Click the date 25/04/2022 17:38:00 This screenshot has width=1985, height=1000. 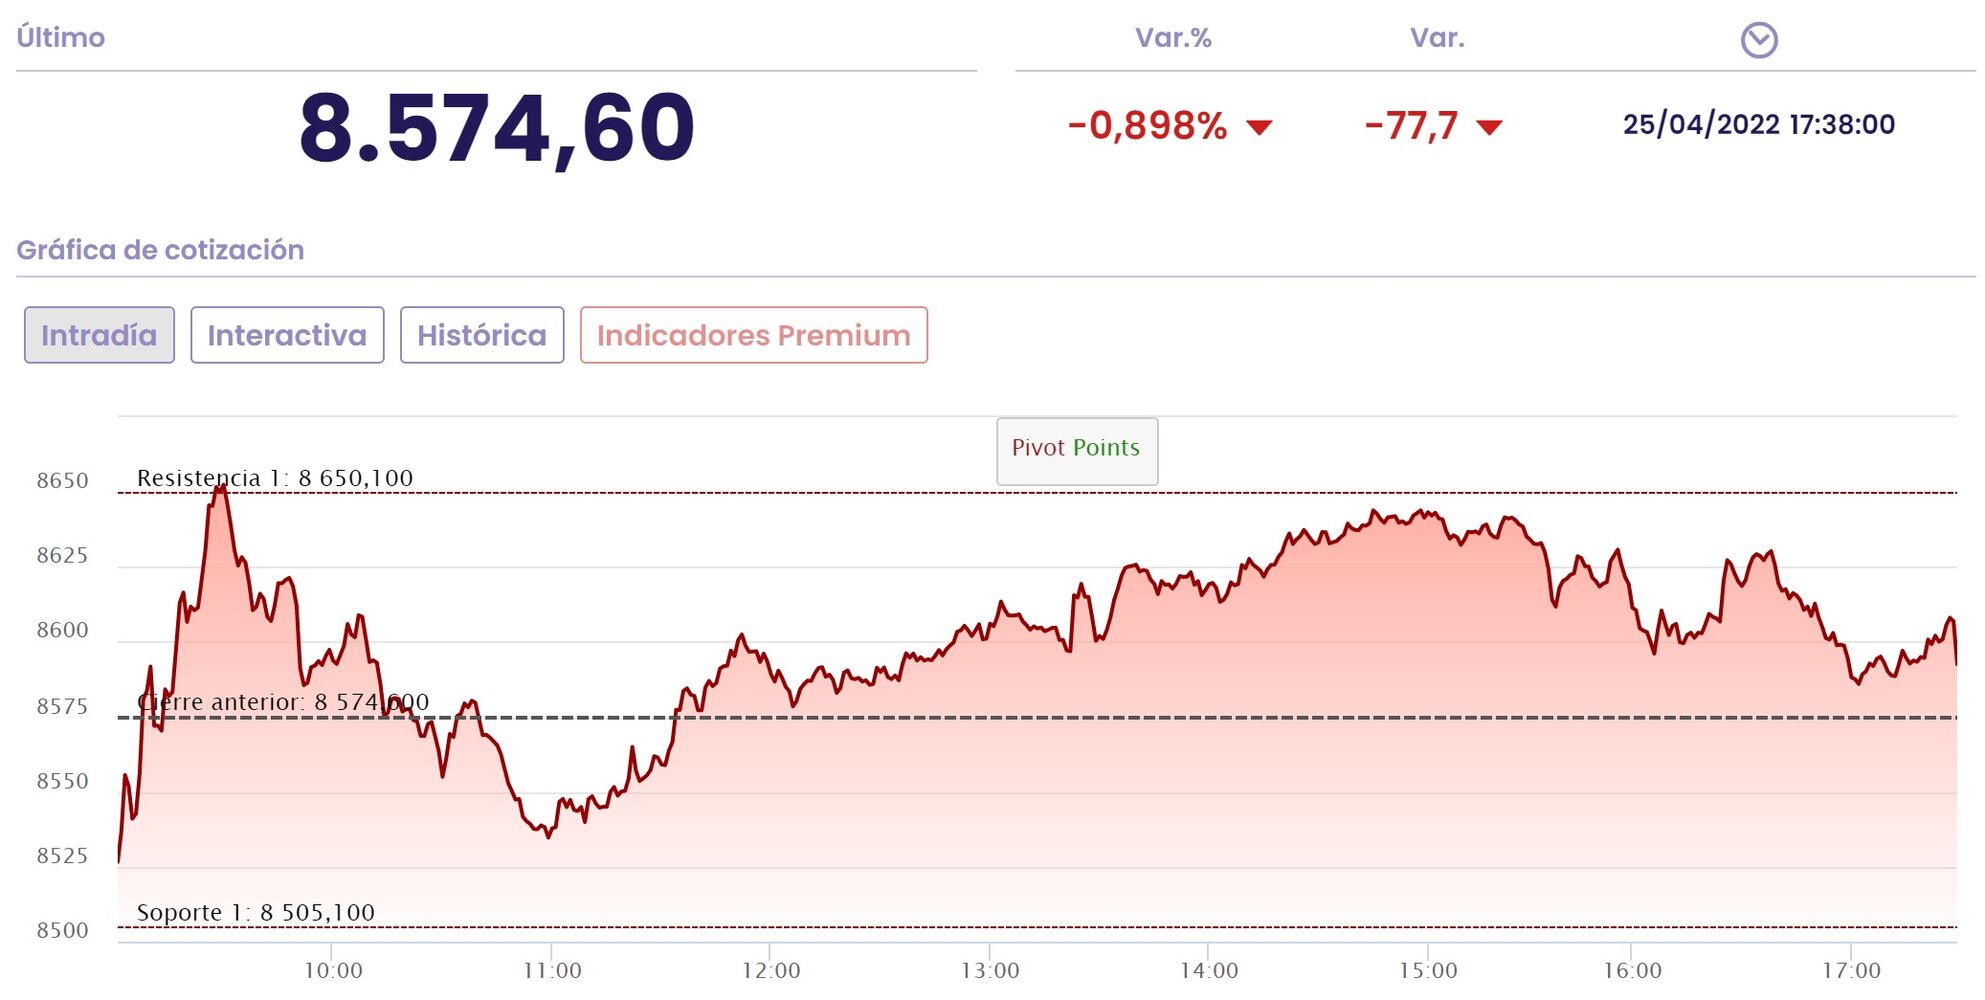coord(1758,124)
